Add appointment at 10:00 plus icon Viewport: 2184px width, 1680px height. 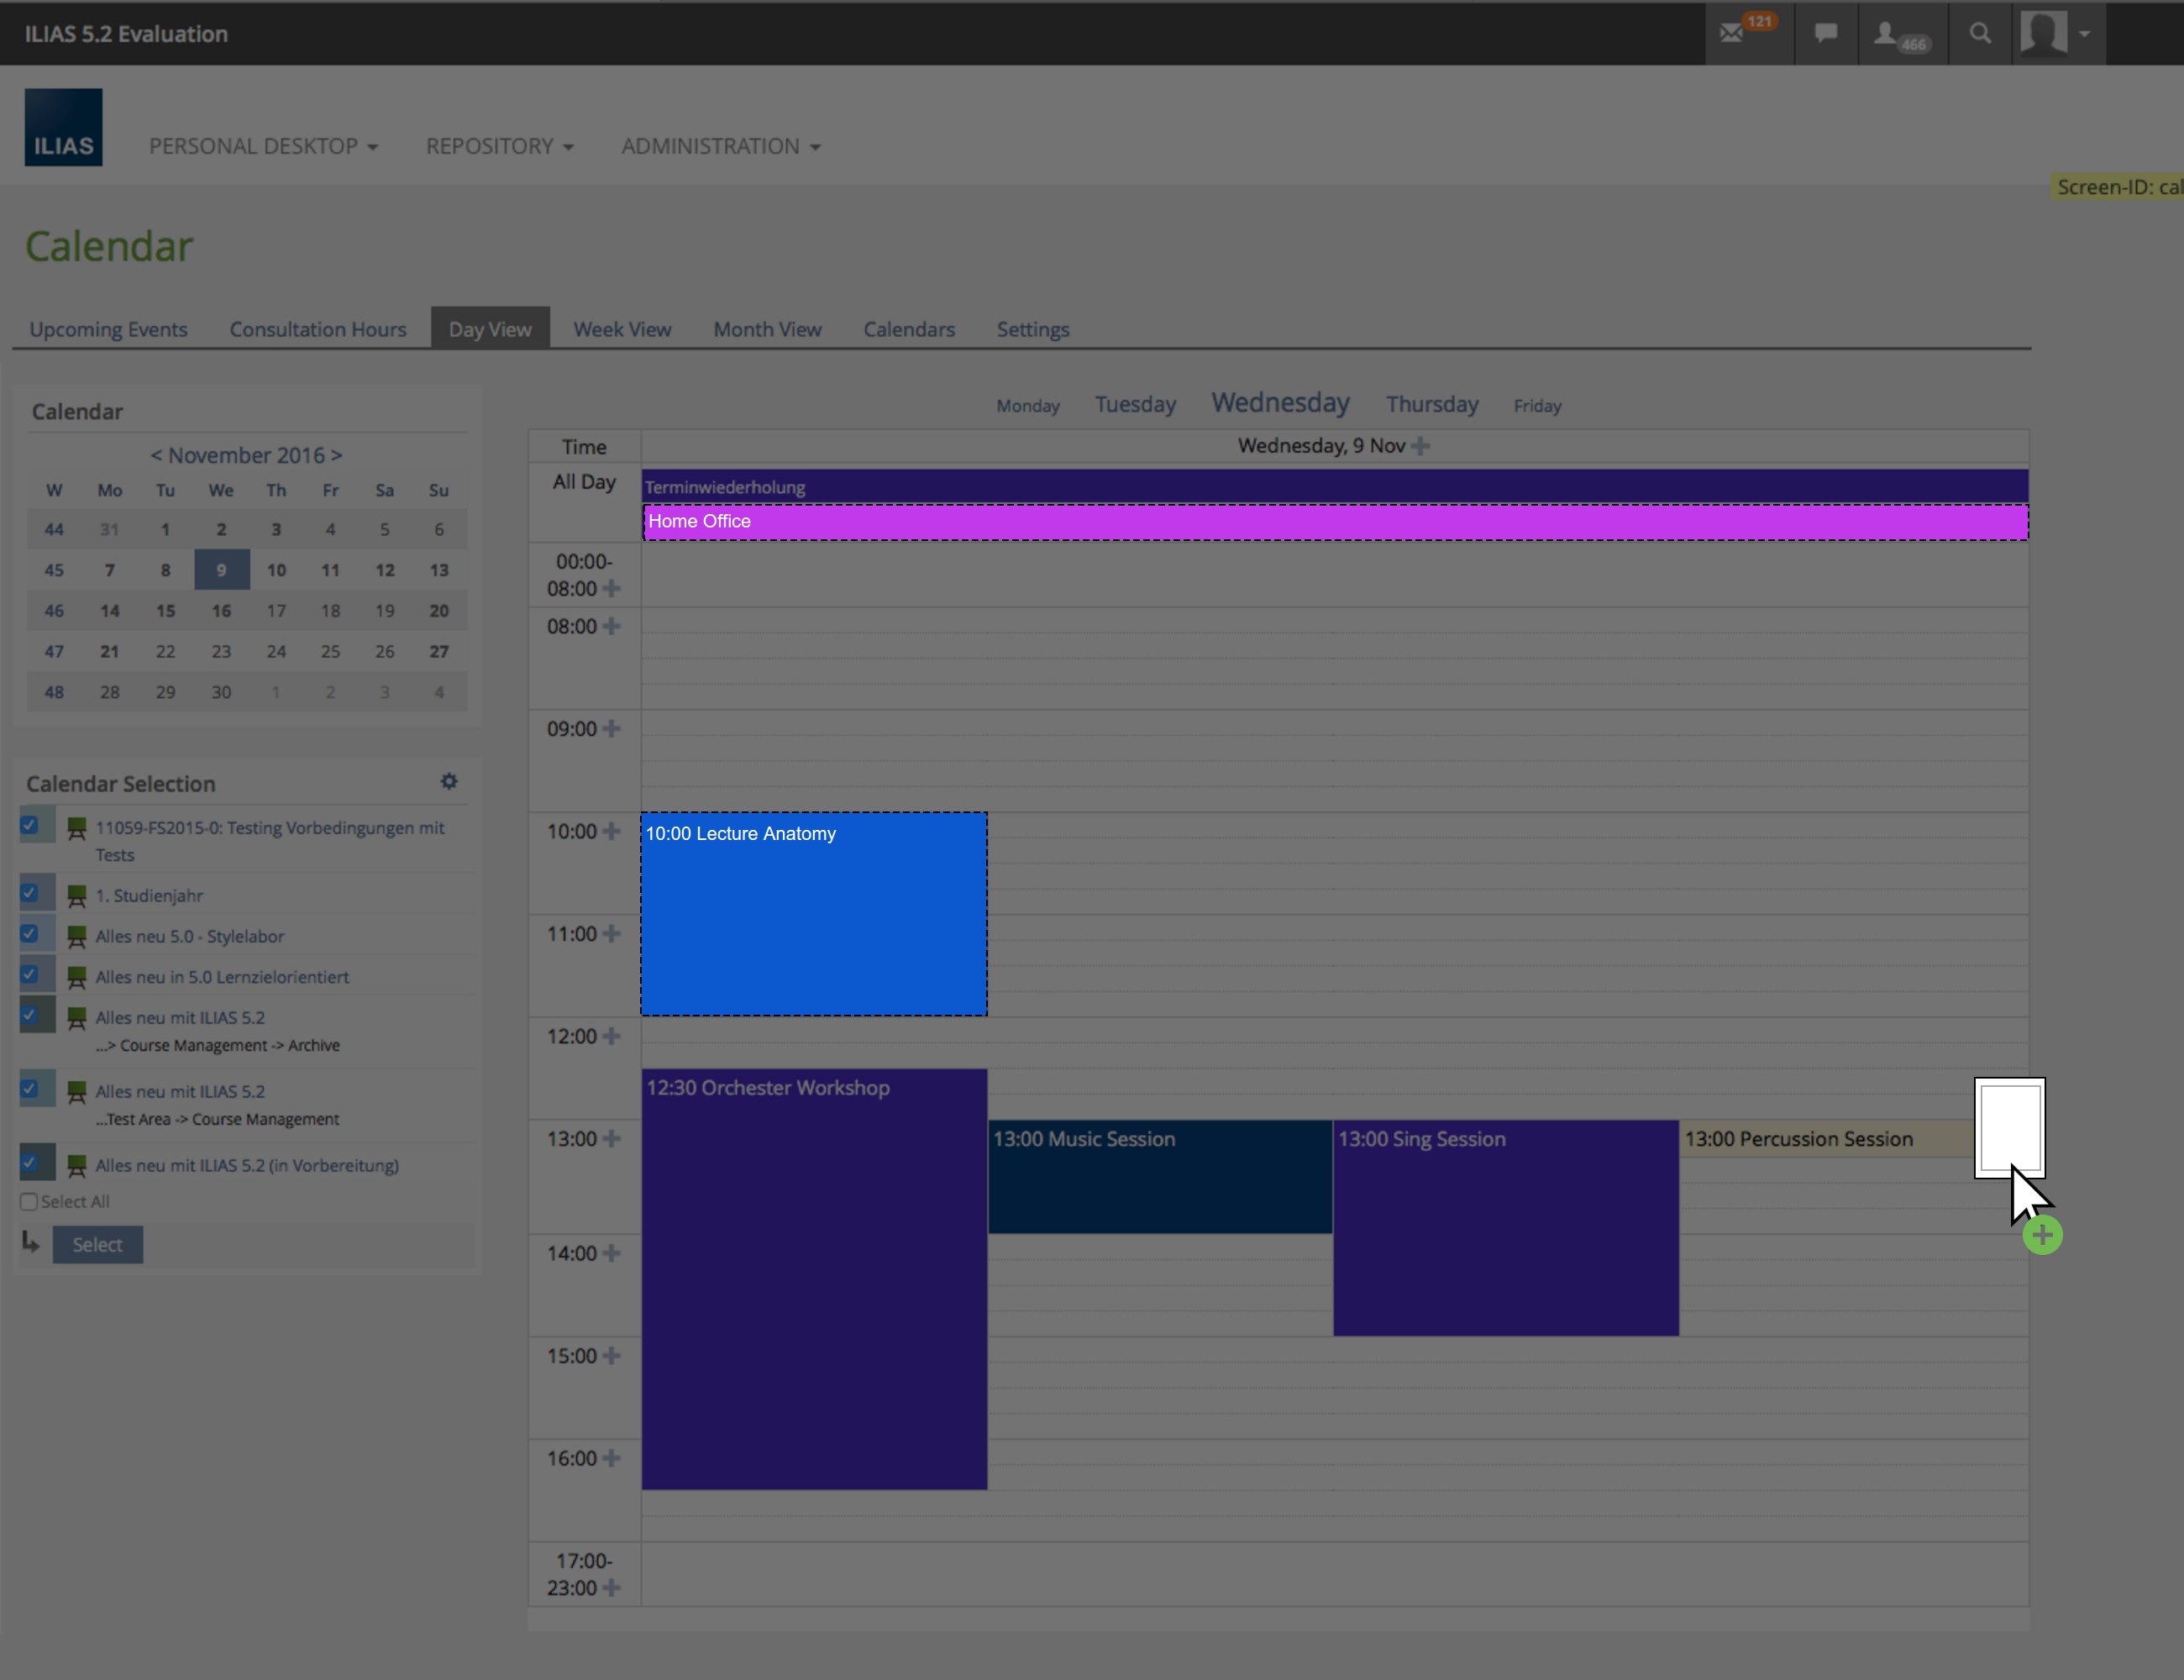[612, 831]
